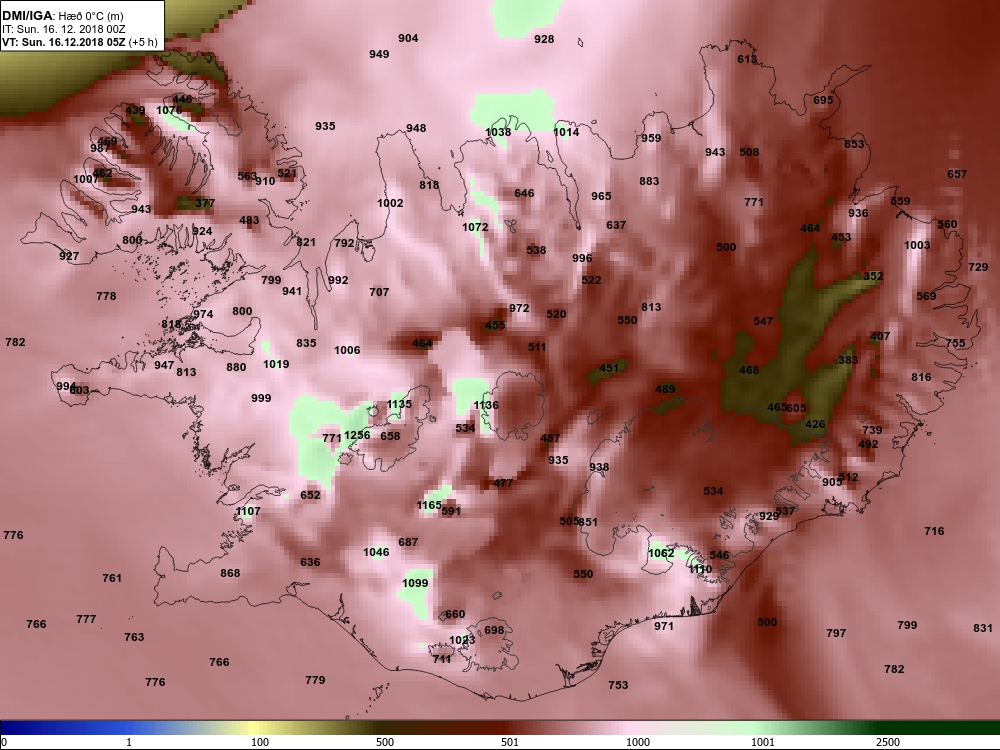This screenshot has width=1000, height=750.
Task: Select the map value 779
Action: coord(315,680)
